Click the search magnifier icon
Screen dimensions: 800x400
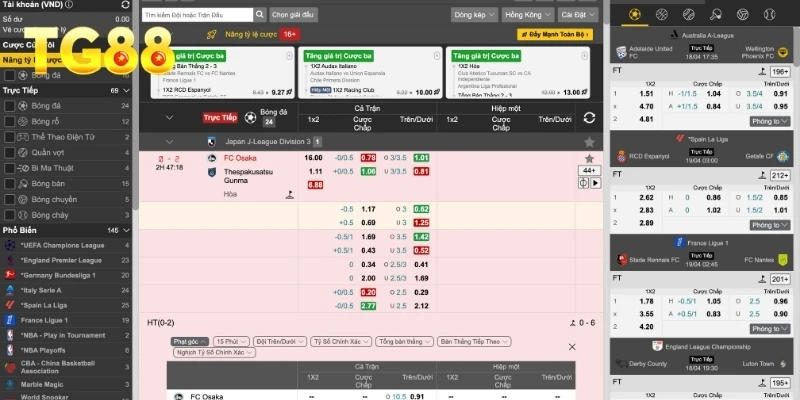pyautogui.click(x=260, y=14)
